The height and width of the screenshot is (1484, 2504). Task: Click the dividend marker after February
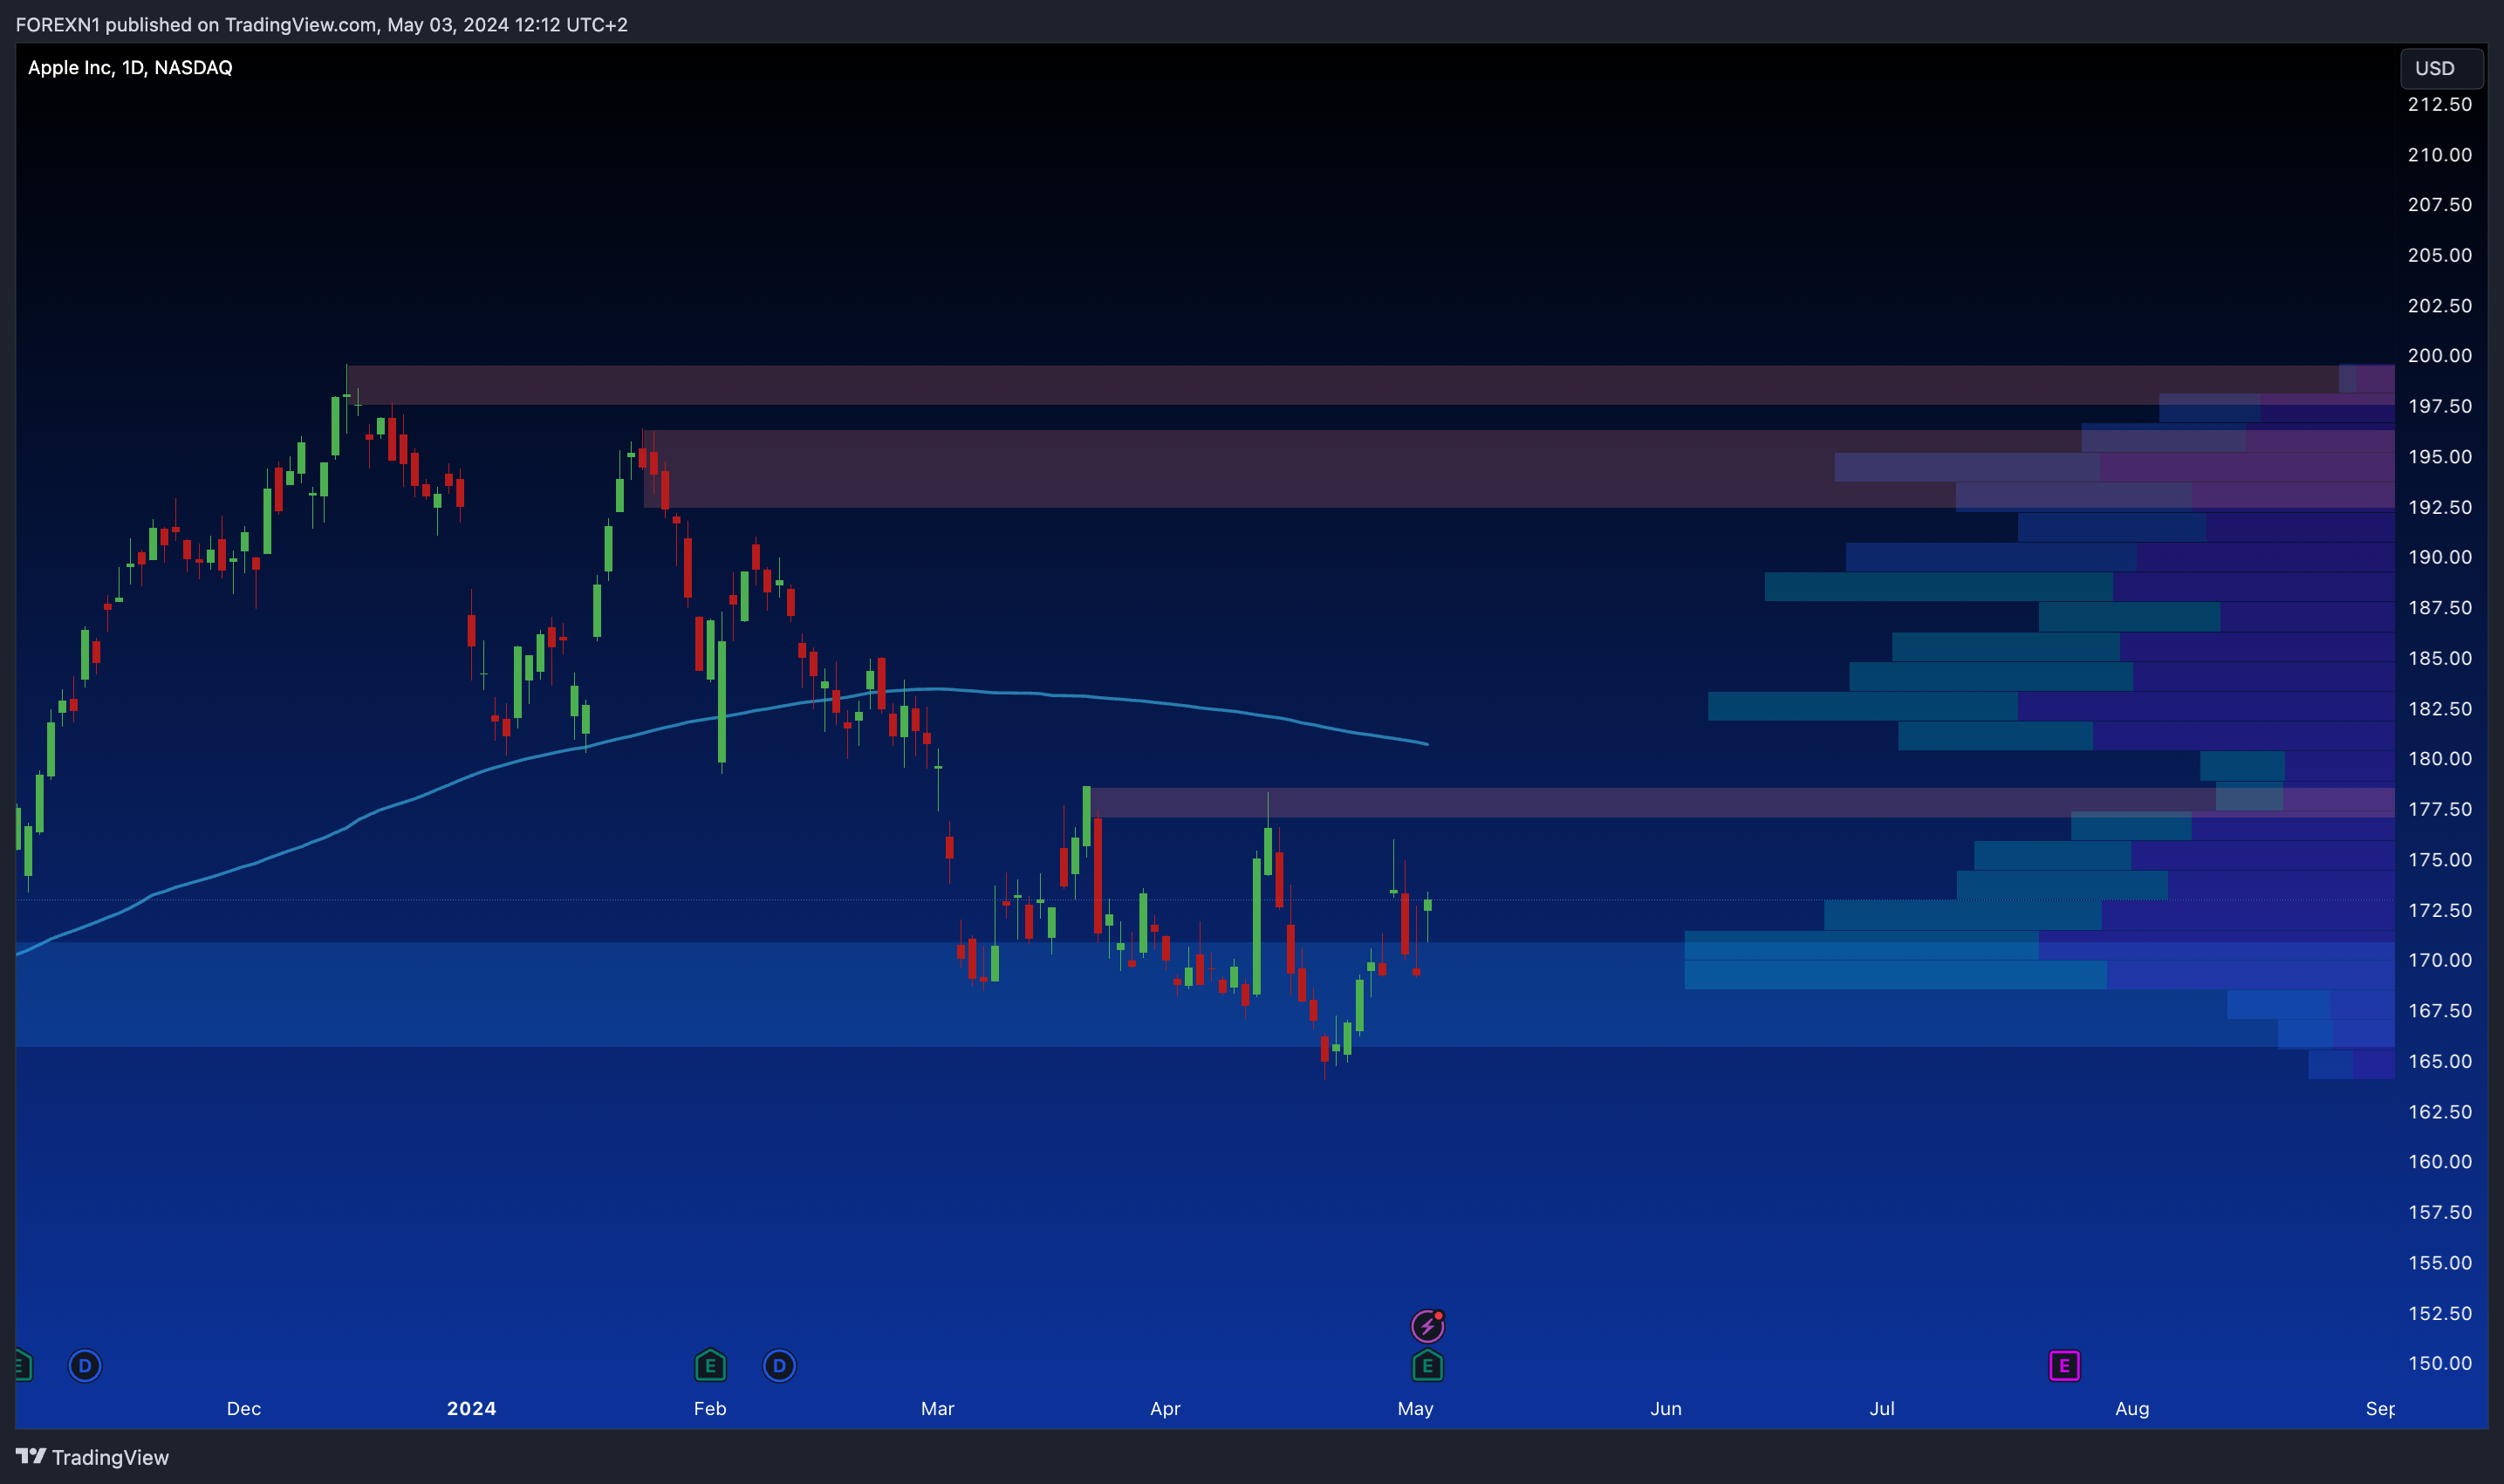coord(779,1365)
